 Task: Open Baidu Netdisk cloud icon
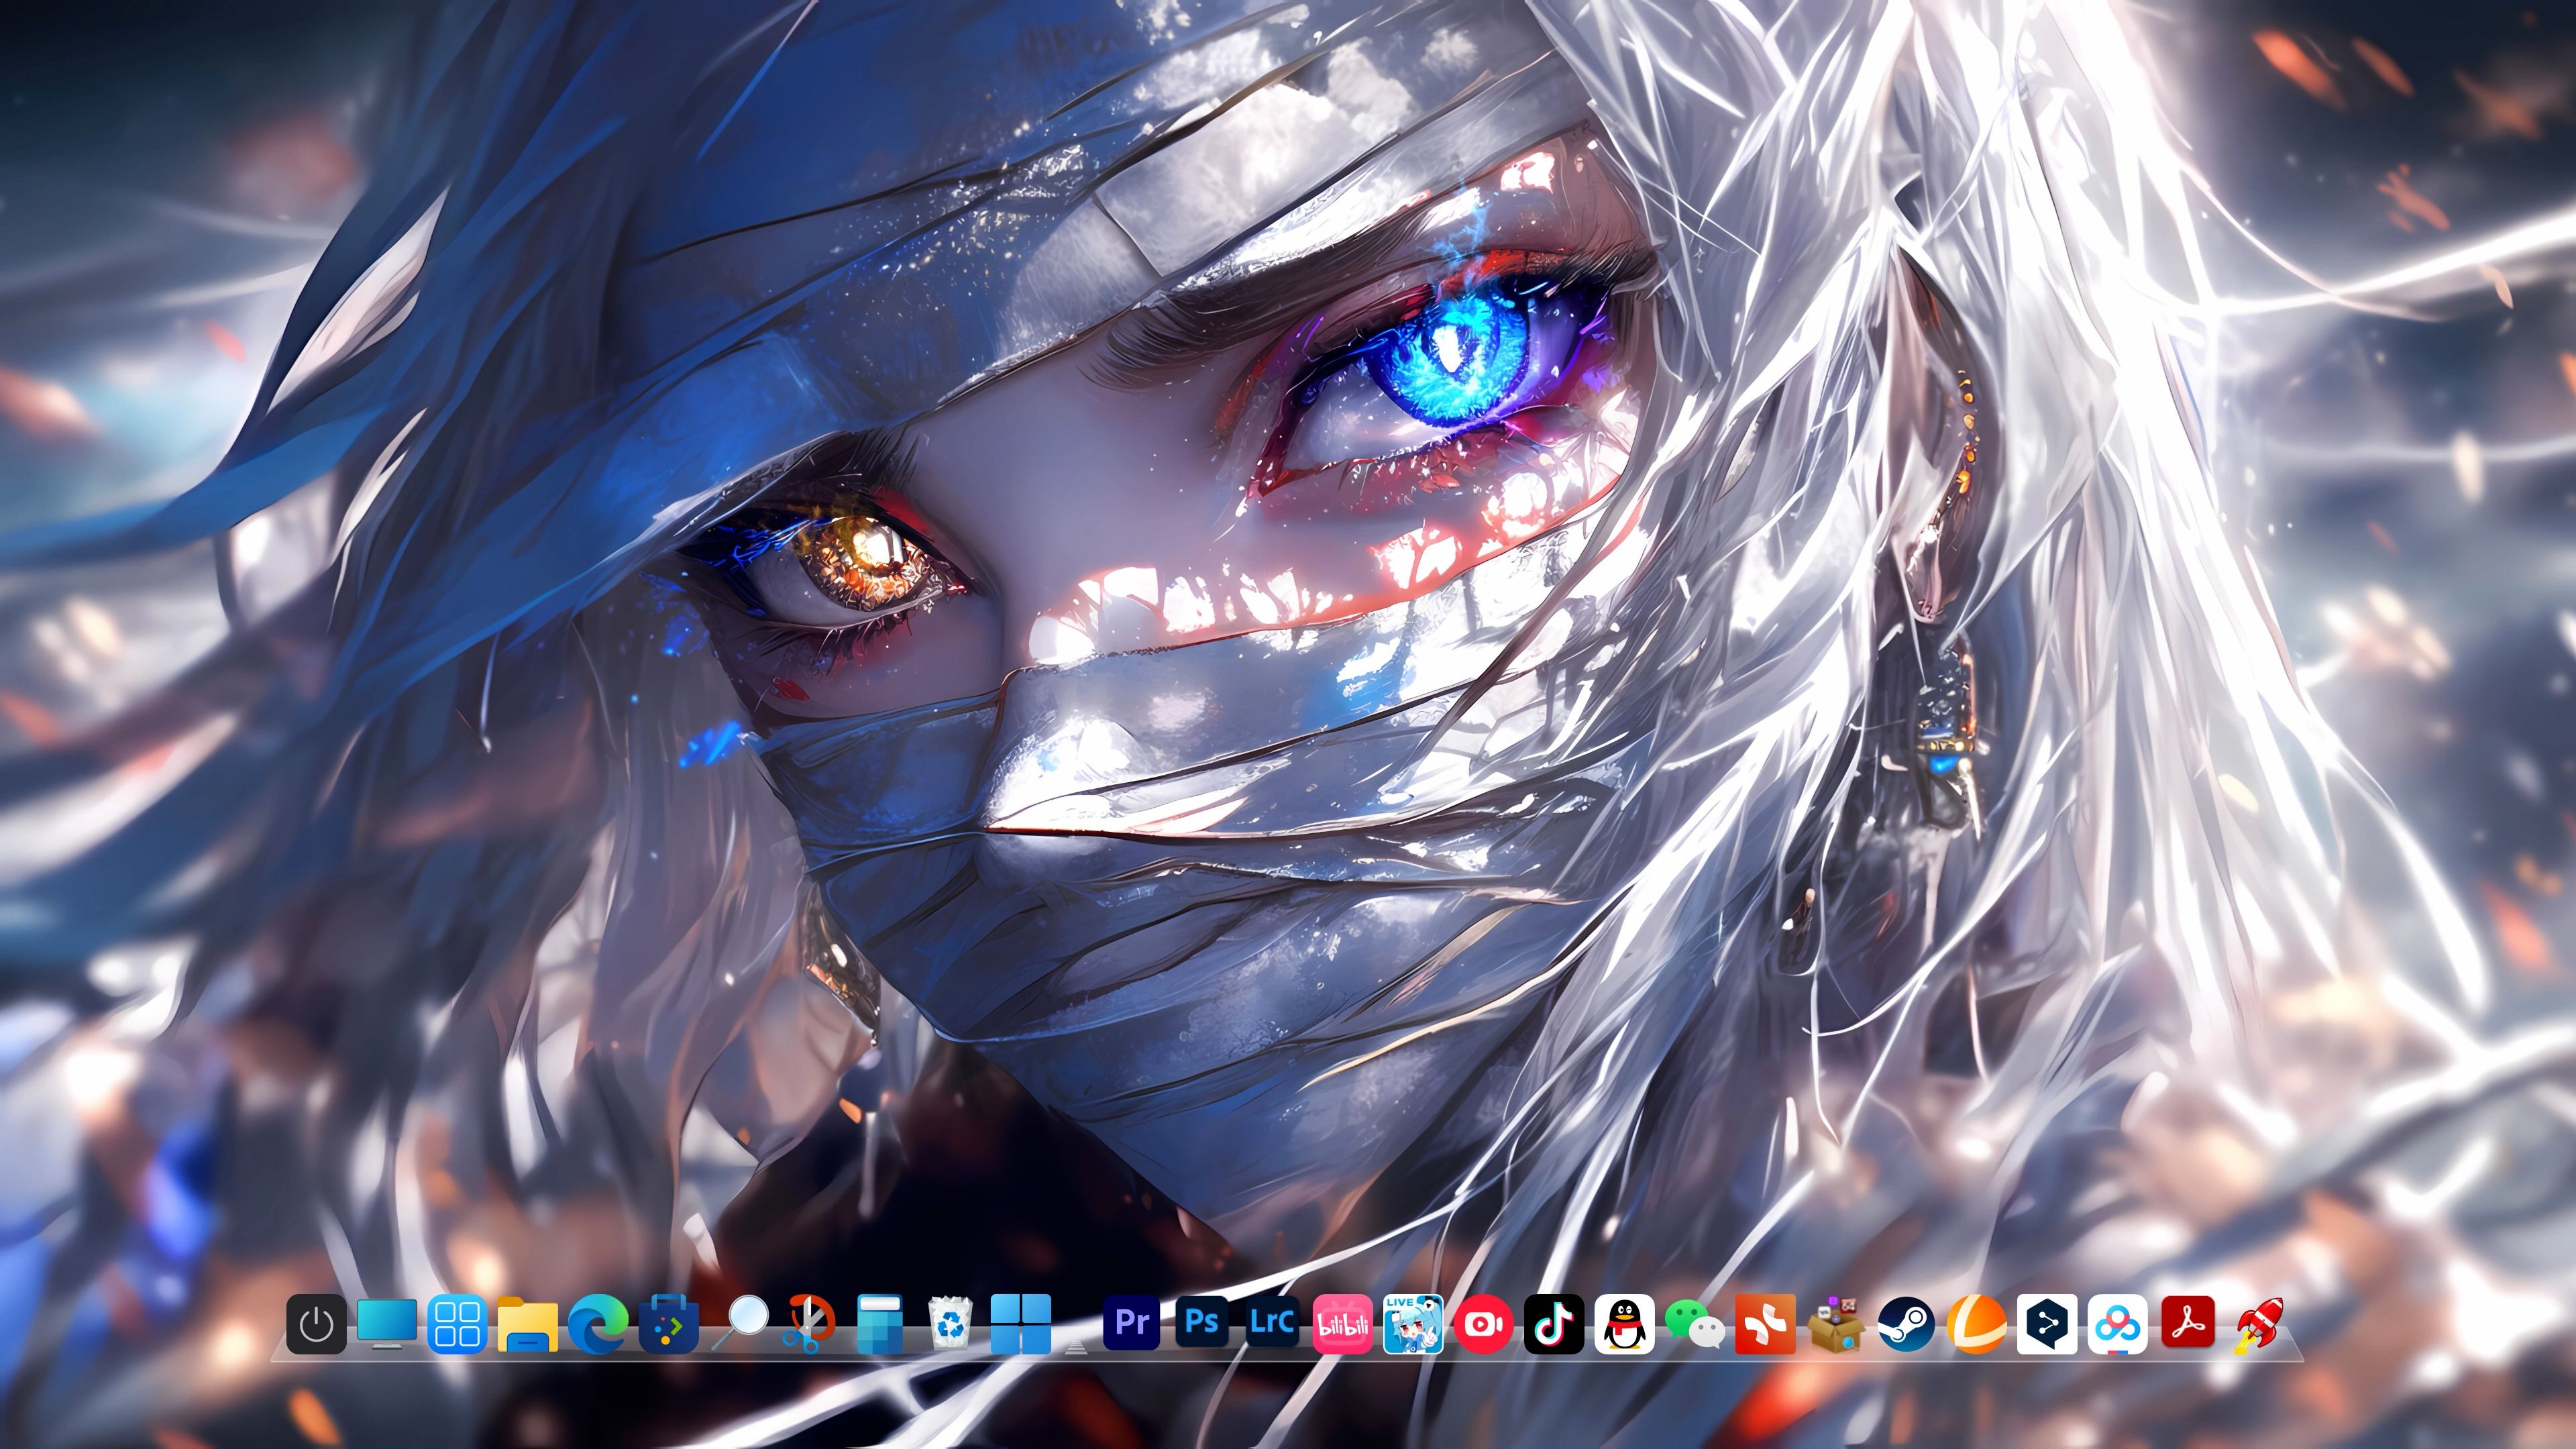pos(2118,1324)
